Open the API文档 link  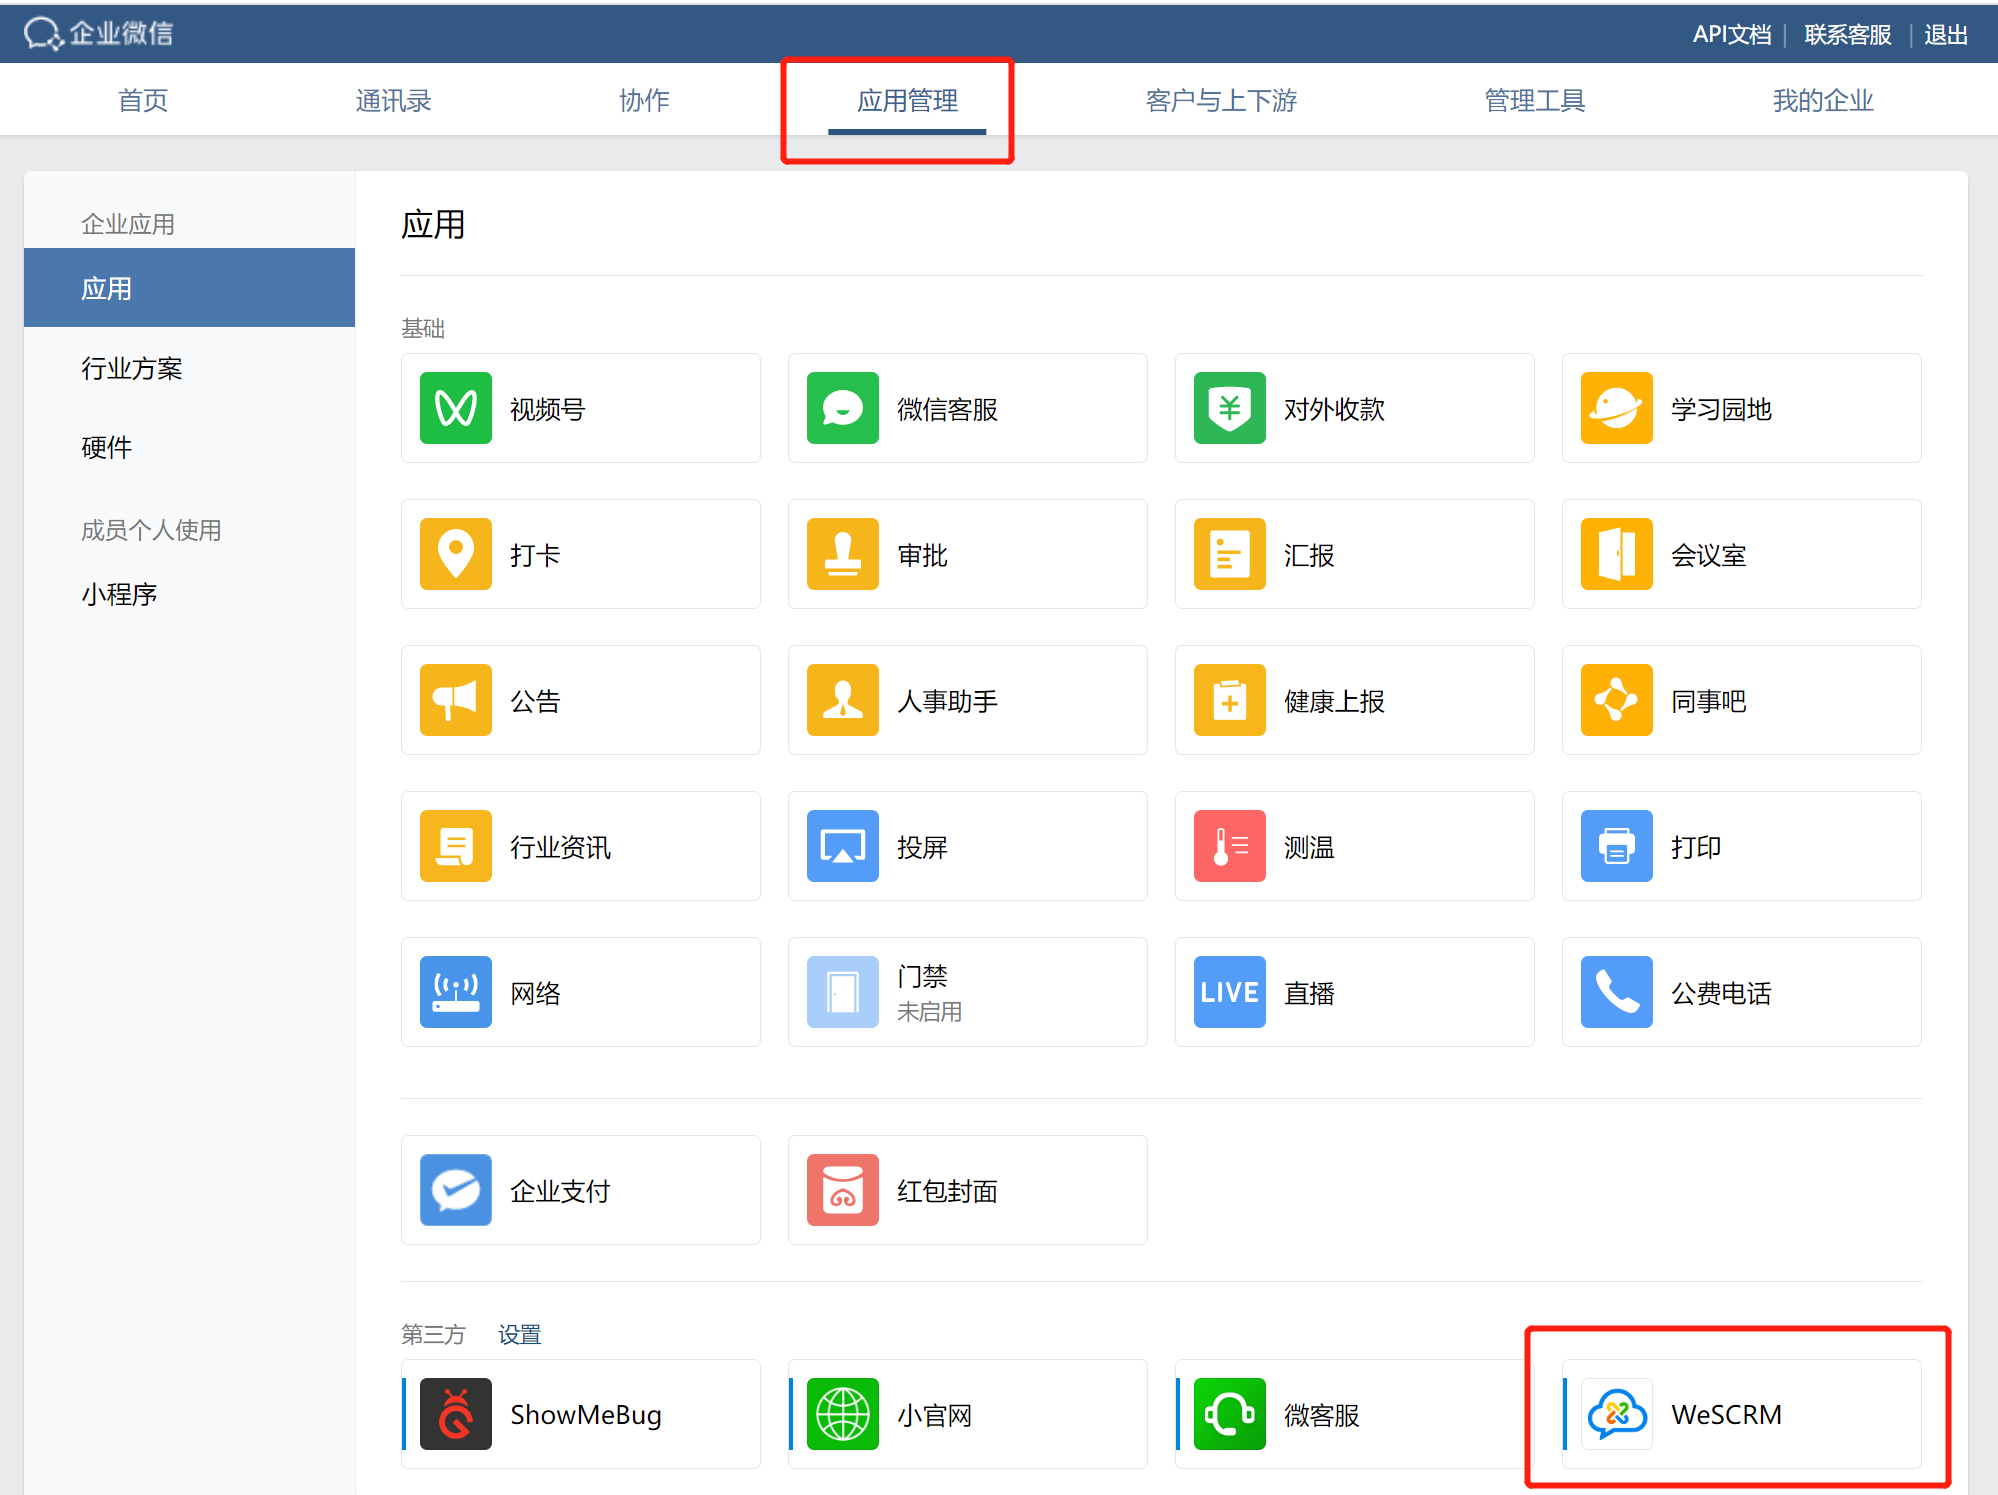(x=1731, y=35)
